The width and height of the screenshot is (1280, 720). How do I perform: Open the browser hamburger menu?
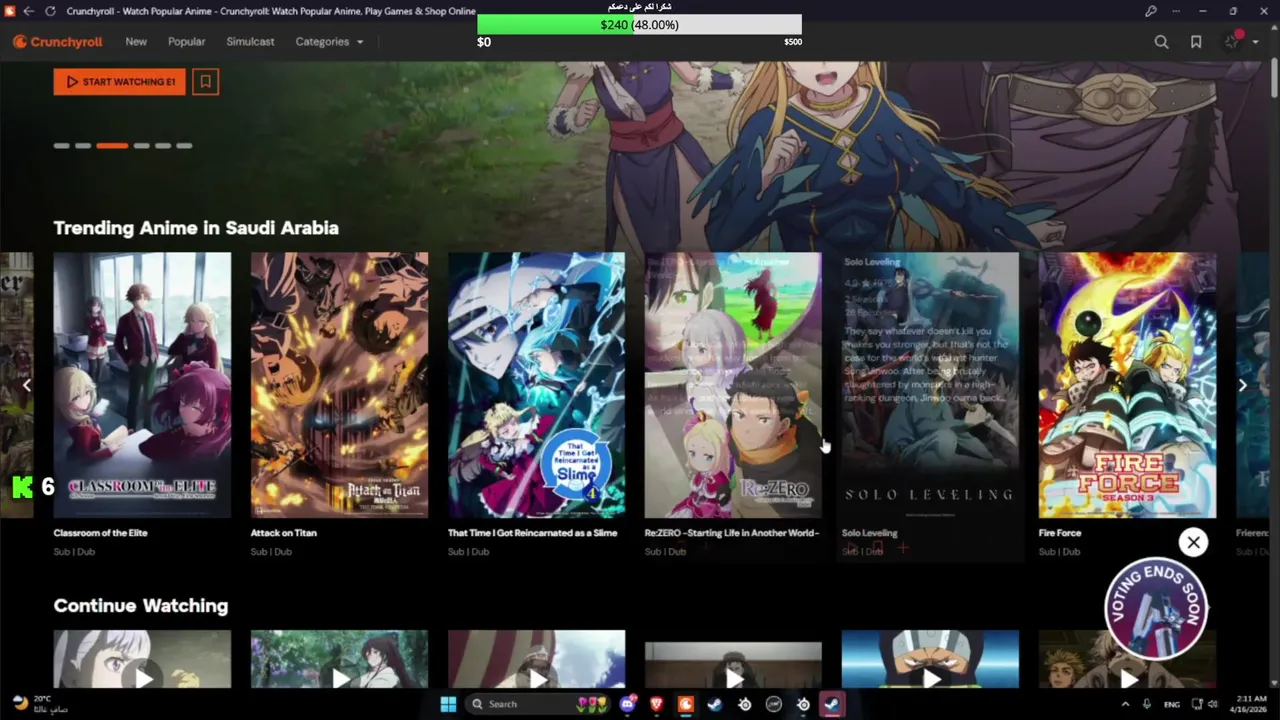[1178, 11]
